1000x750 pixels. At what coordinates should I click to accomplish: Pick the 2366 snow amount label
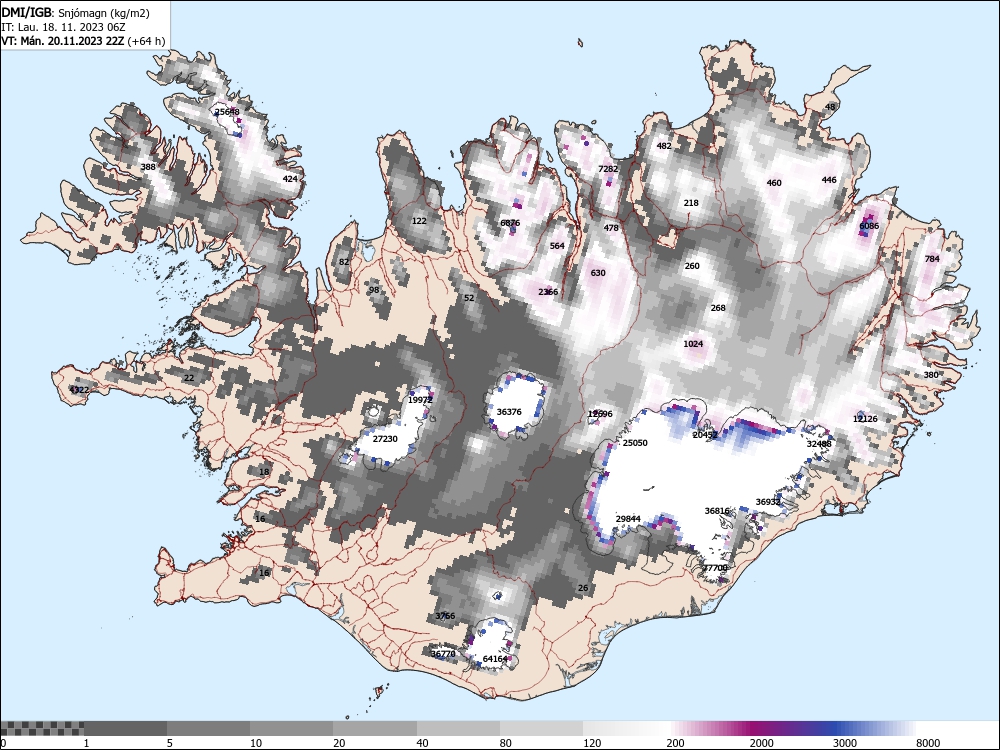tap(548, 292)
